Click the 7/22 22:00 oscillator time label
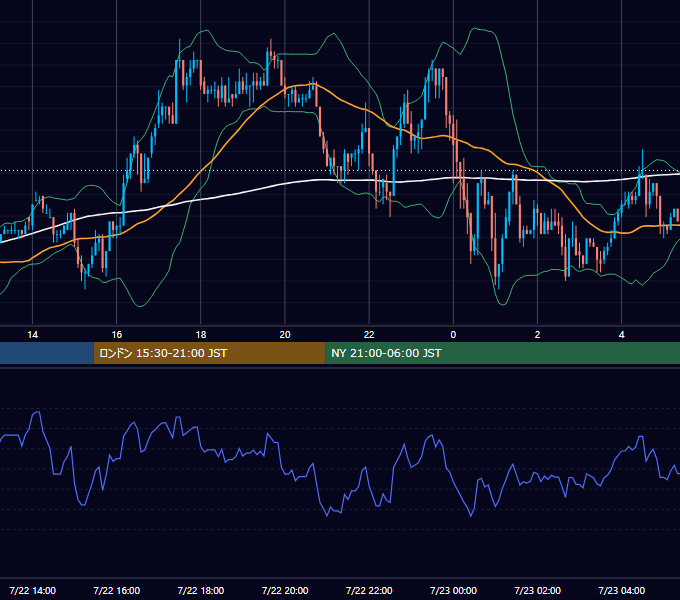680x600 pixels. click(369, 590)
